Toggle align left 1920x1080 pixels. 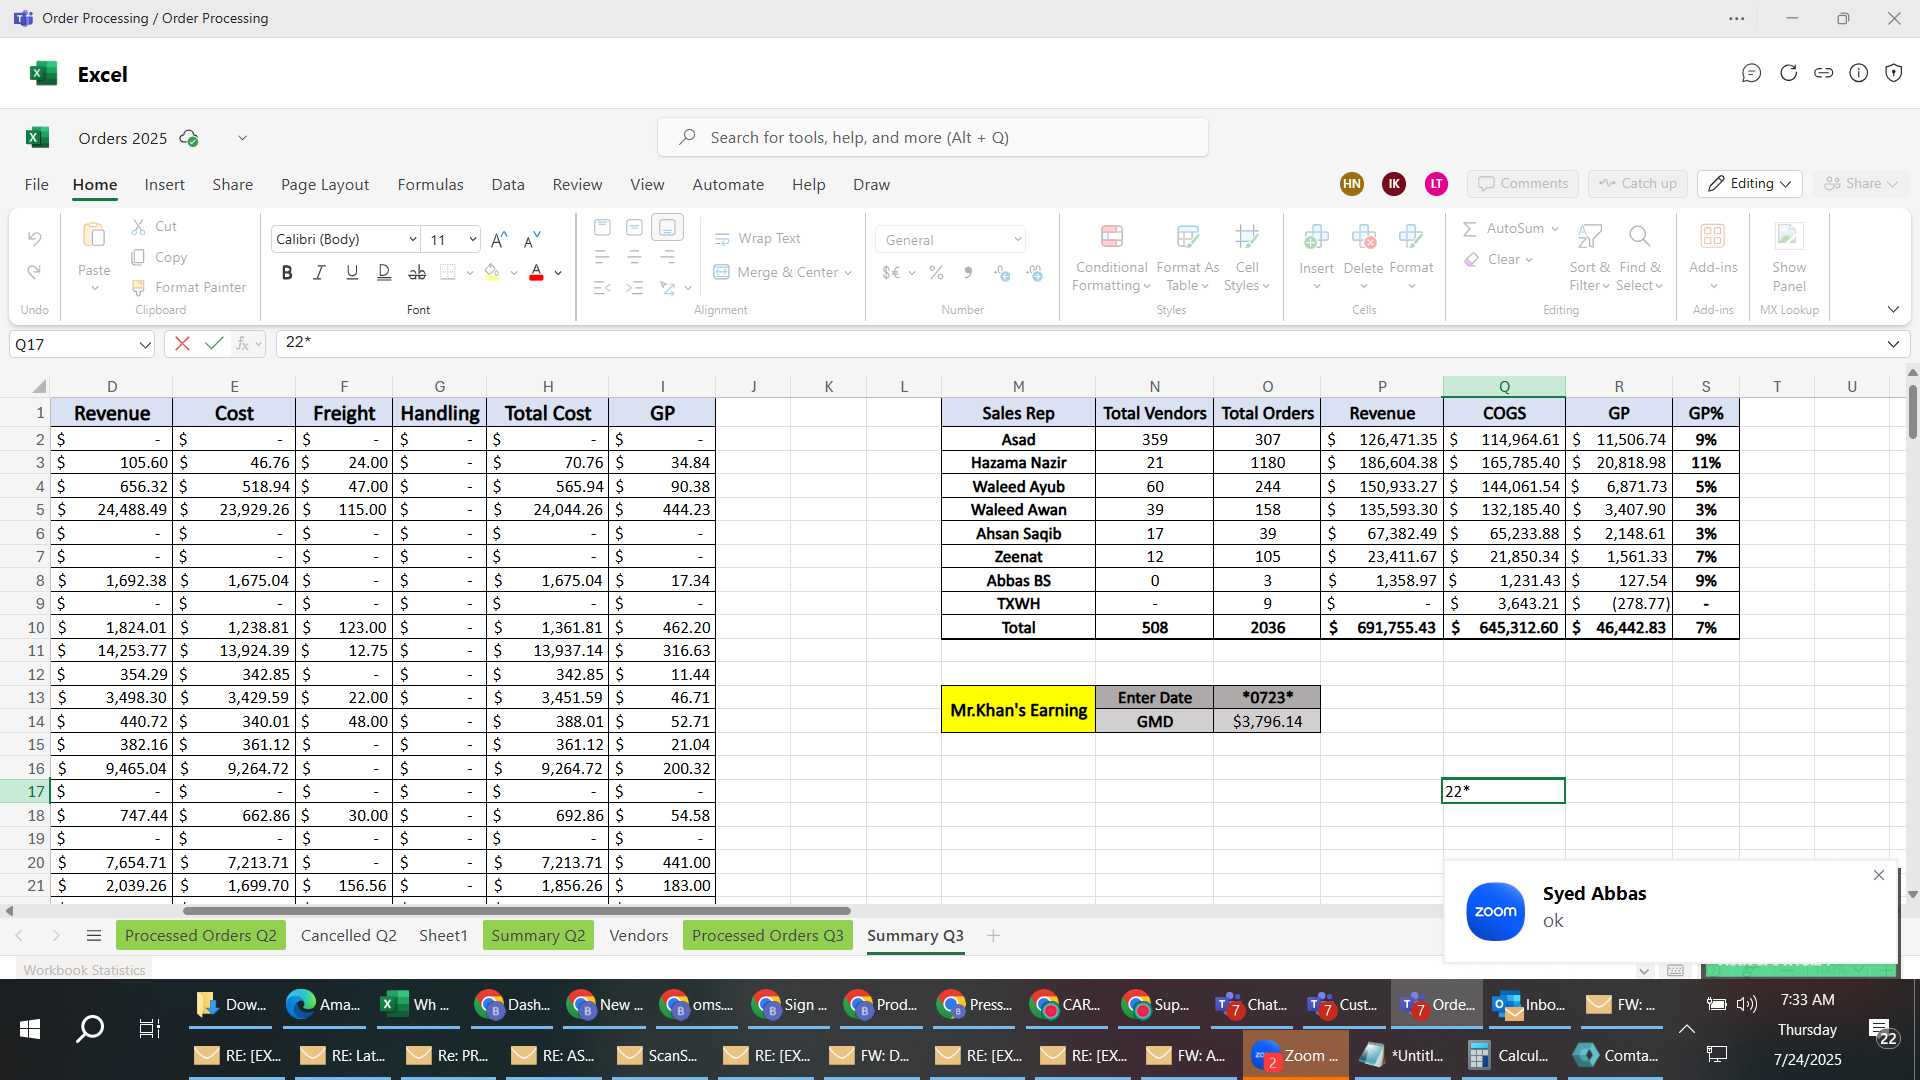[x=602, y=258]
